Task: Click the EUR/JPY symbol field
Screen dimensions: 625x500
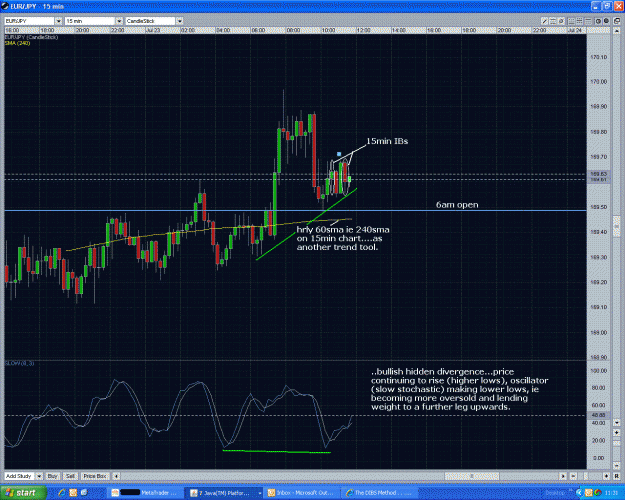Action: tap(29, 21)
